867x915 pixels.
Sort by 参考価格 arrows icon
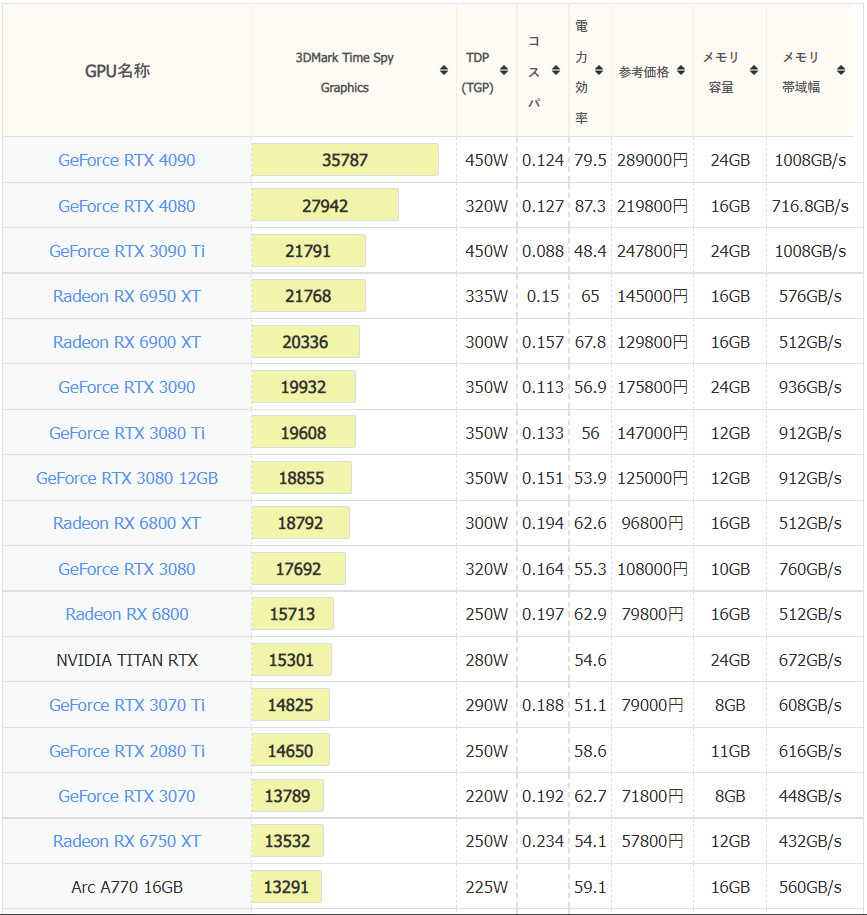(x=681, y=71)
